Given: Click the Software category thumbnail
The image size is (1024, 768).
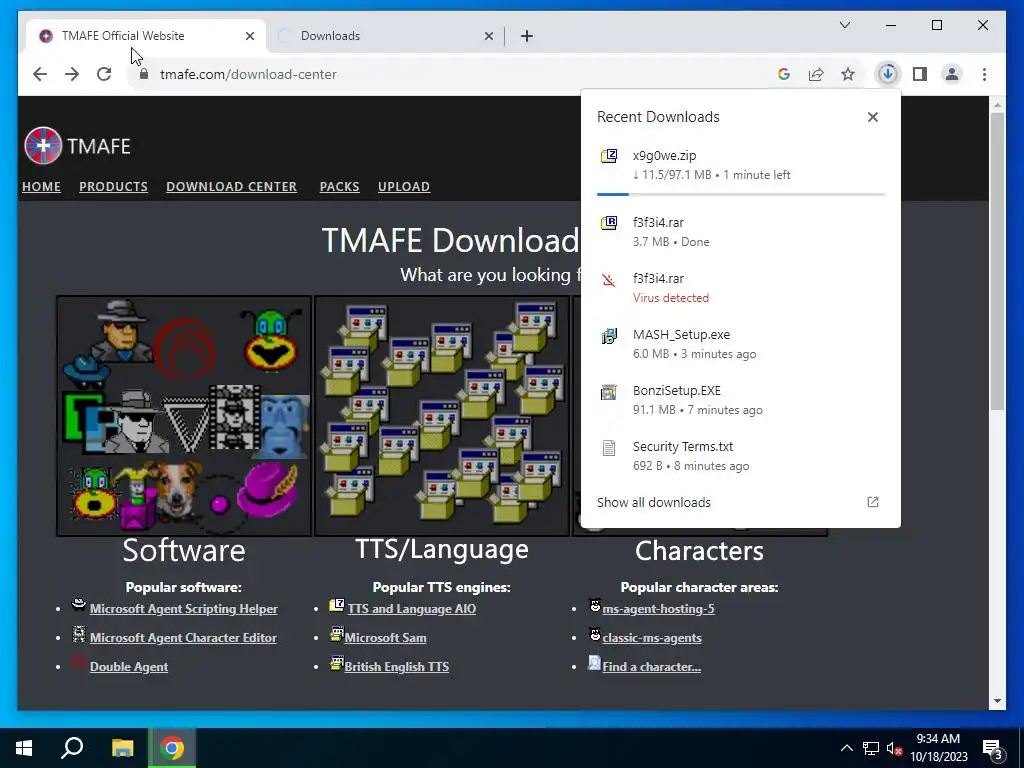Looking at the screenshot, I should [x=184, y=416].
